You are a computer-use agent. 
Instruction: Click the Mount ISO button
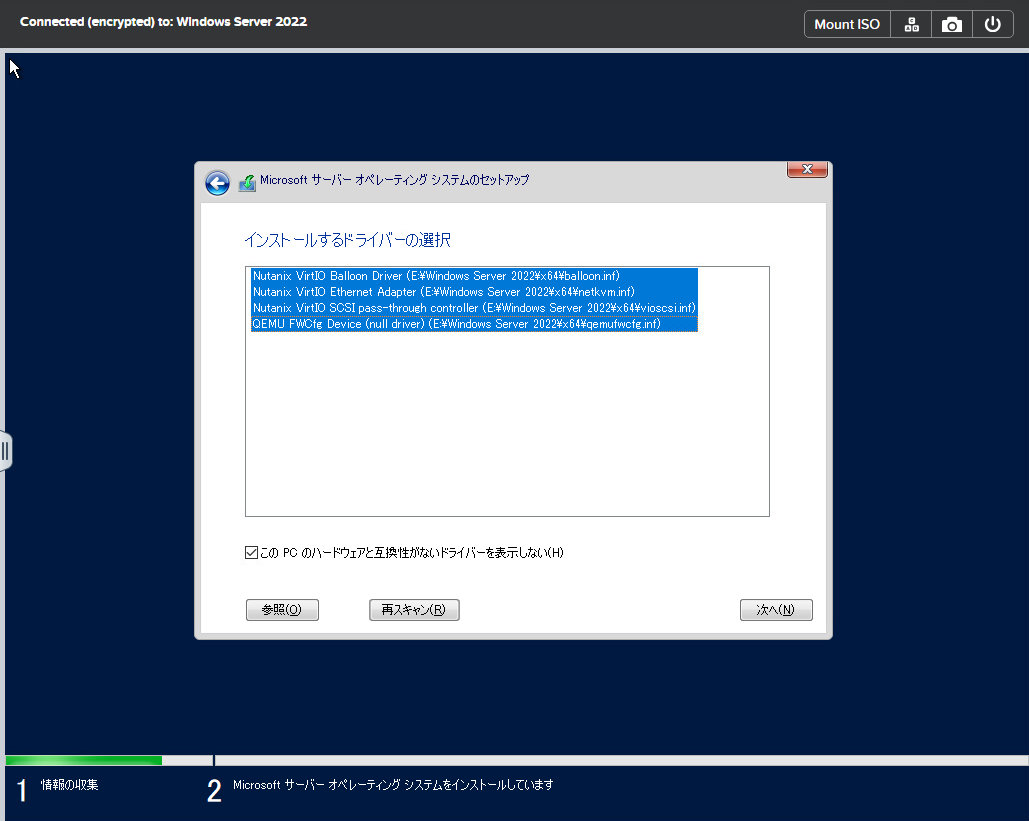tap(847, 24)
